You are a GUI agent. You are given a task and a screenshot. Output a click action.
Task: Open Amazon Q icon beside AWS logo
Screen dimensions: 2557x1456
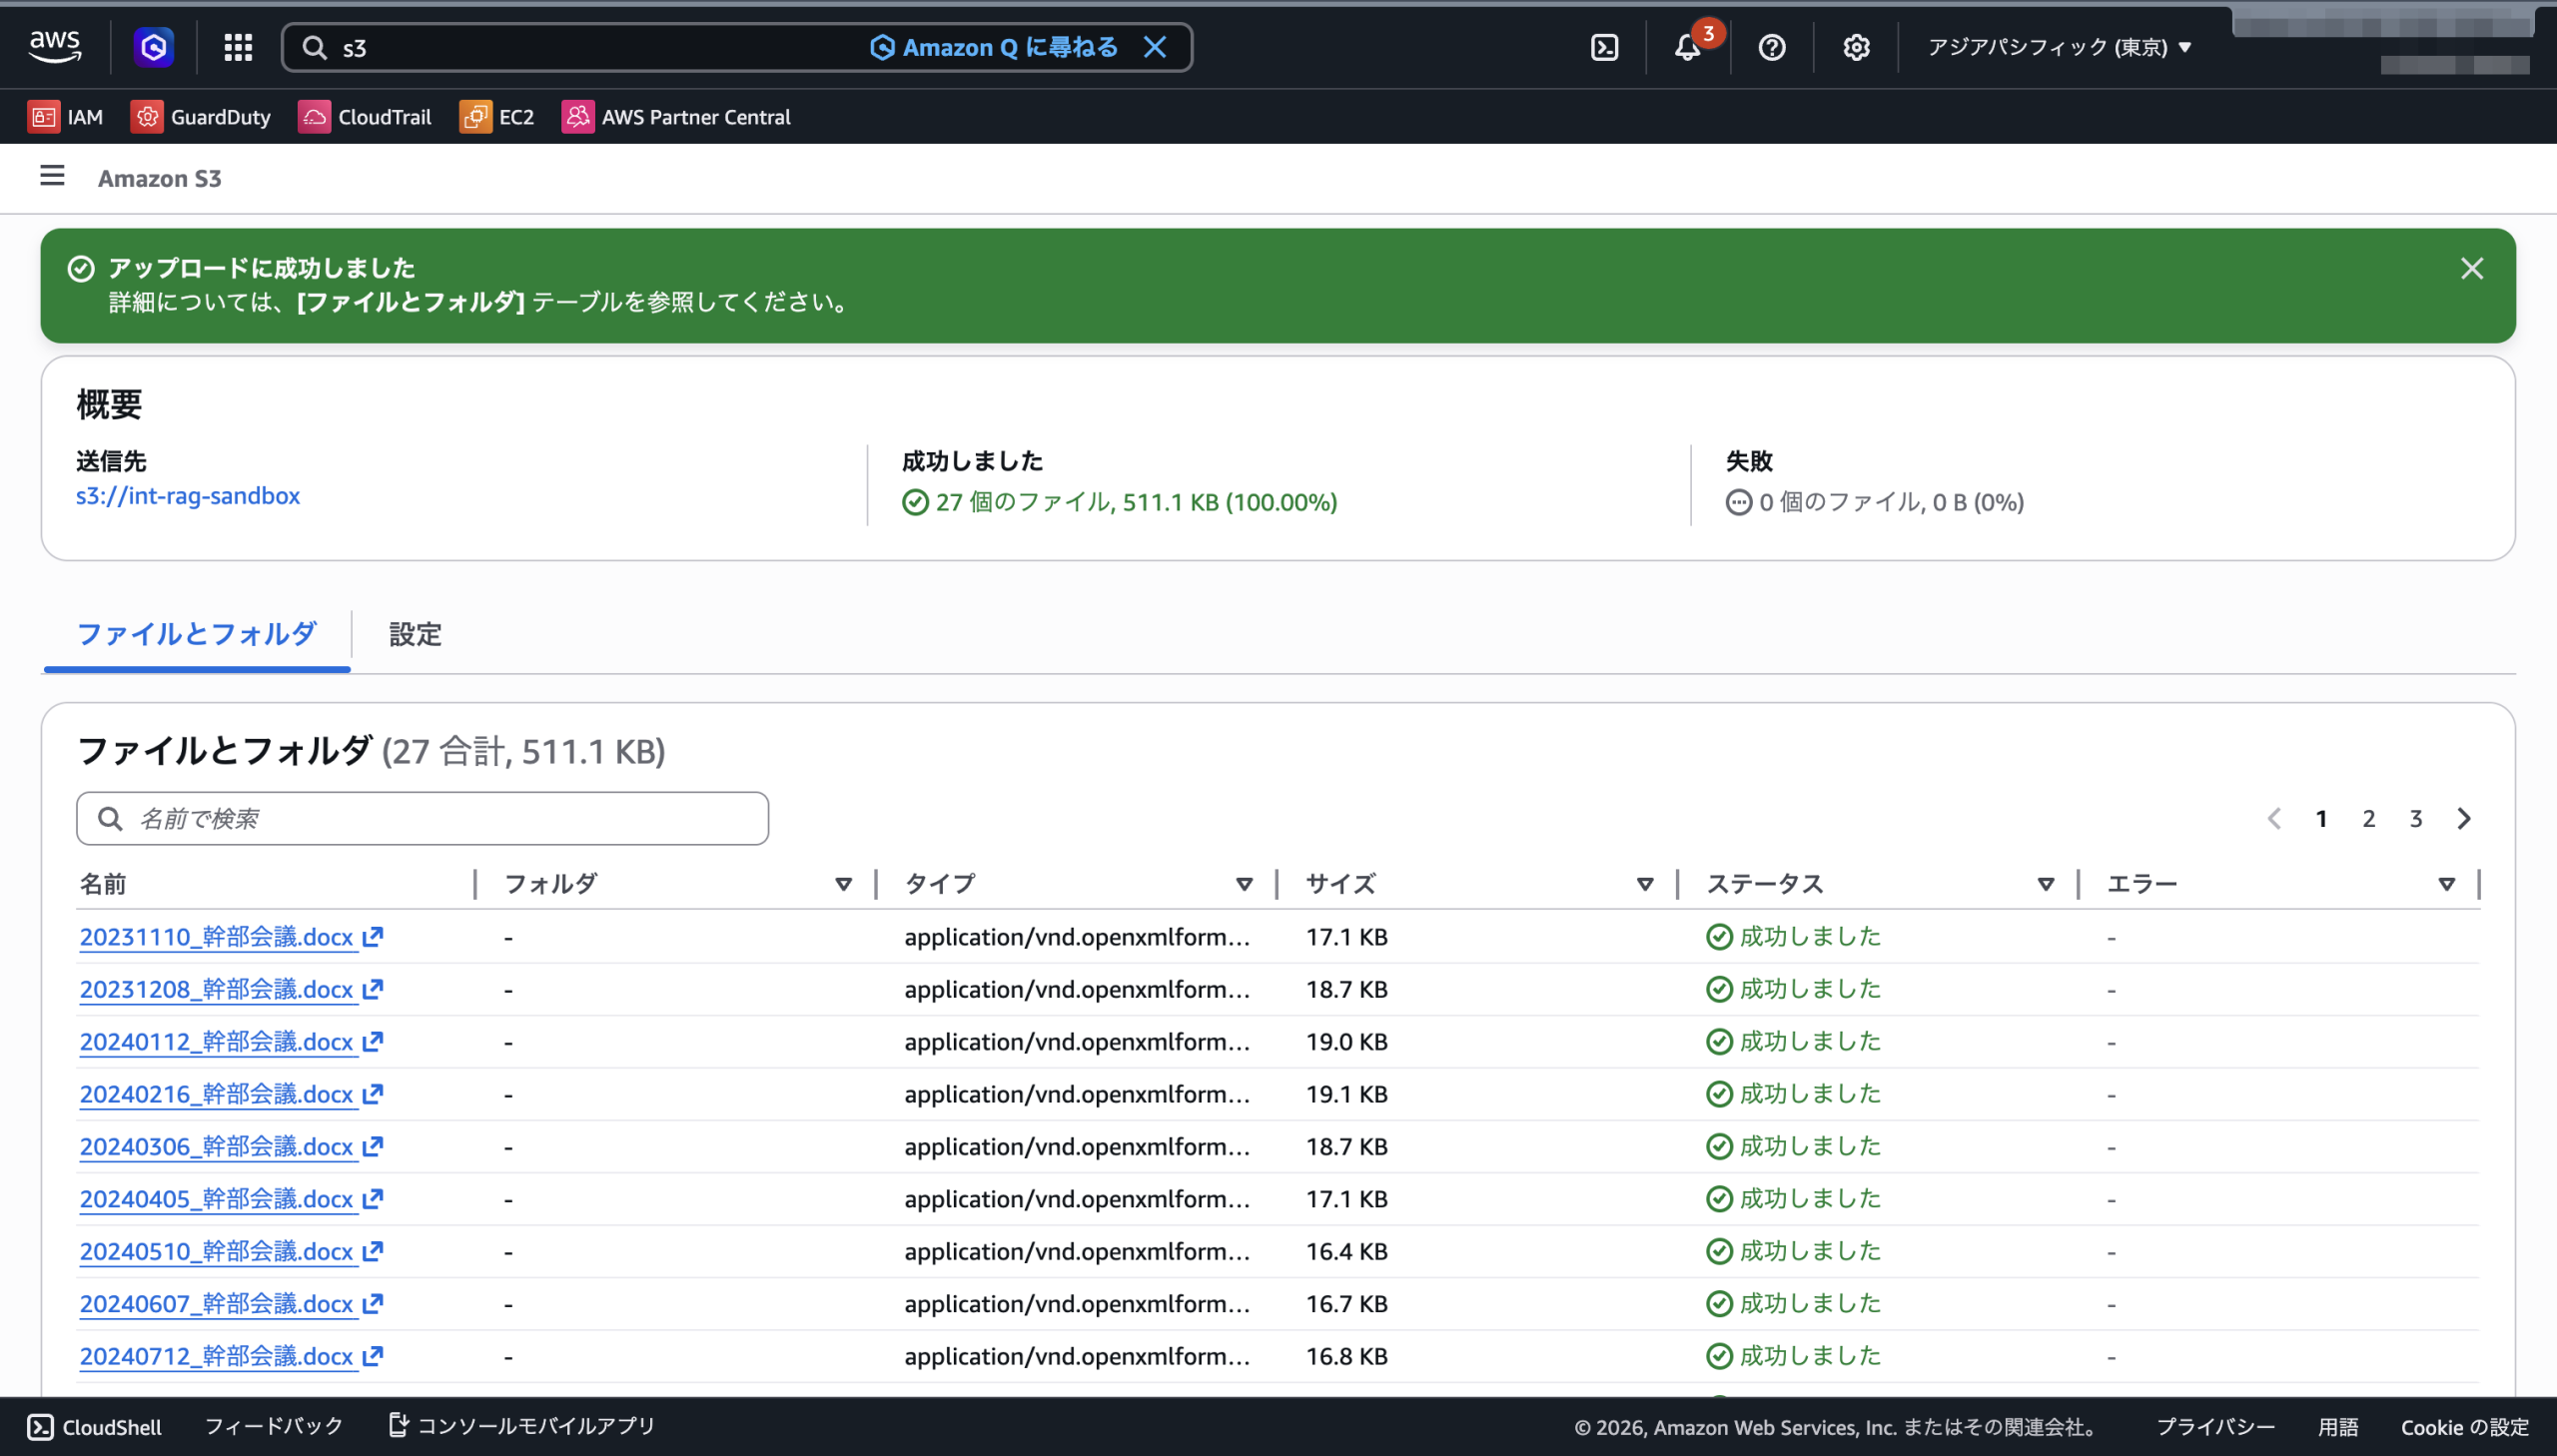[154, 47]
